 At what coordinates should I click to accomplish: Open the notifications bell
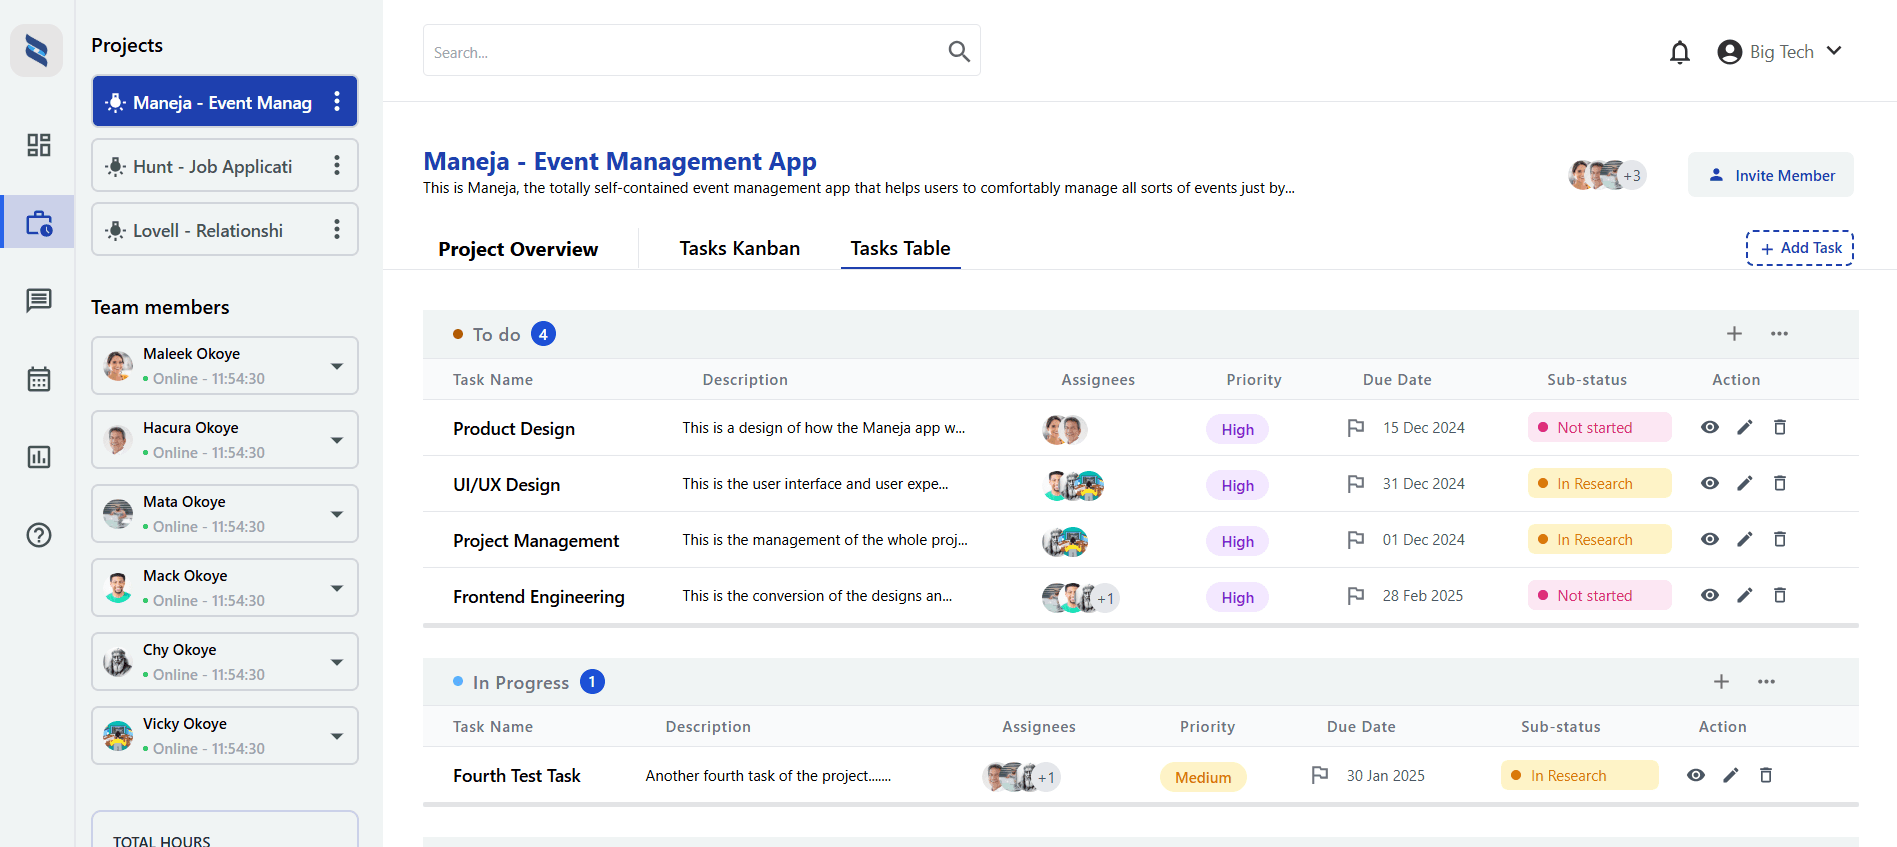1679,52
